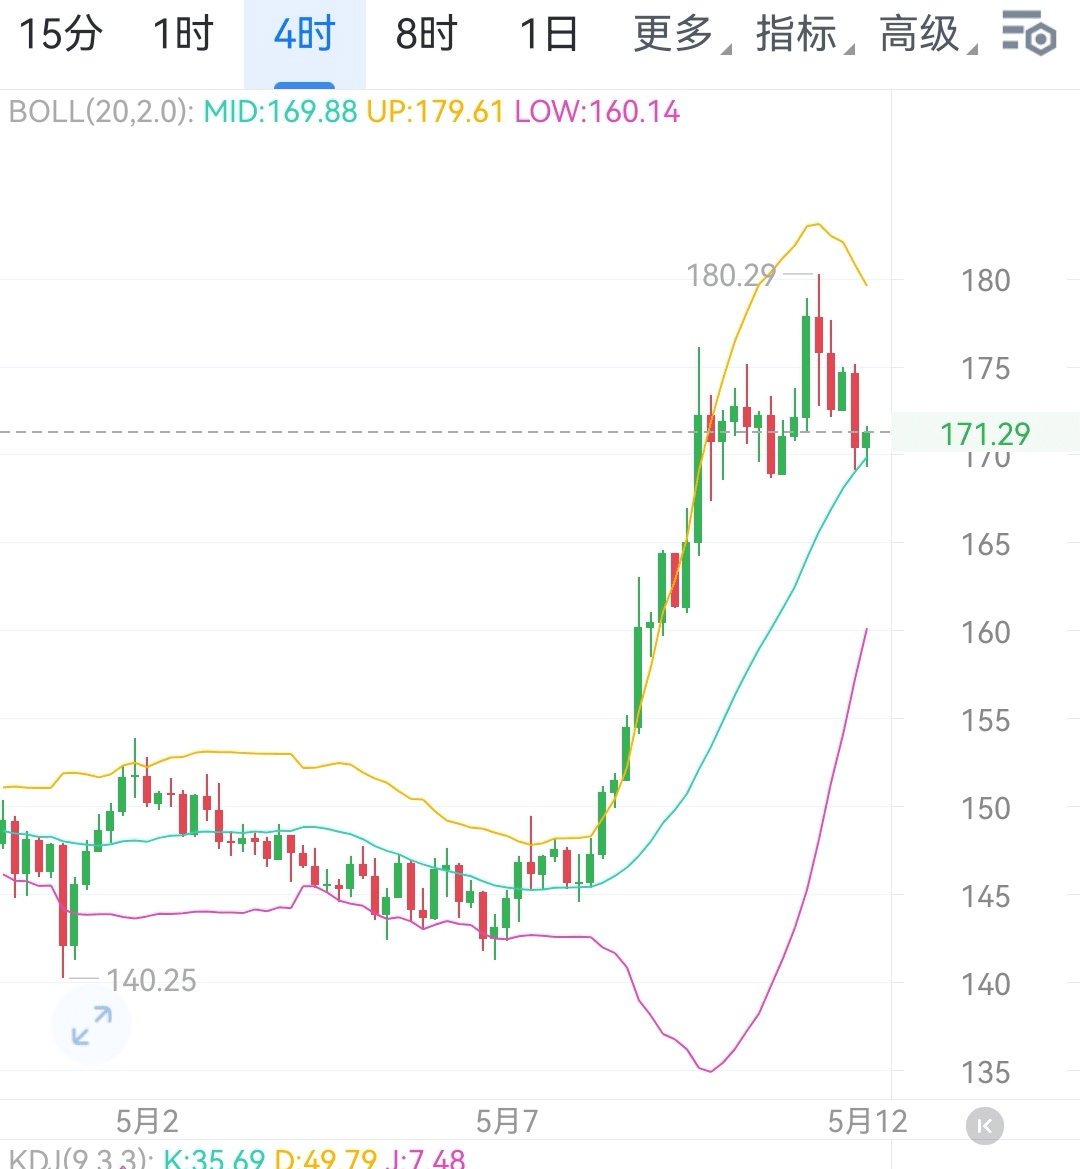Click the 5月7 date label
Screen dimensions: 1080x1169
507,1121
